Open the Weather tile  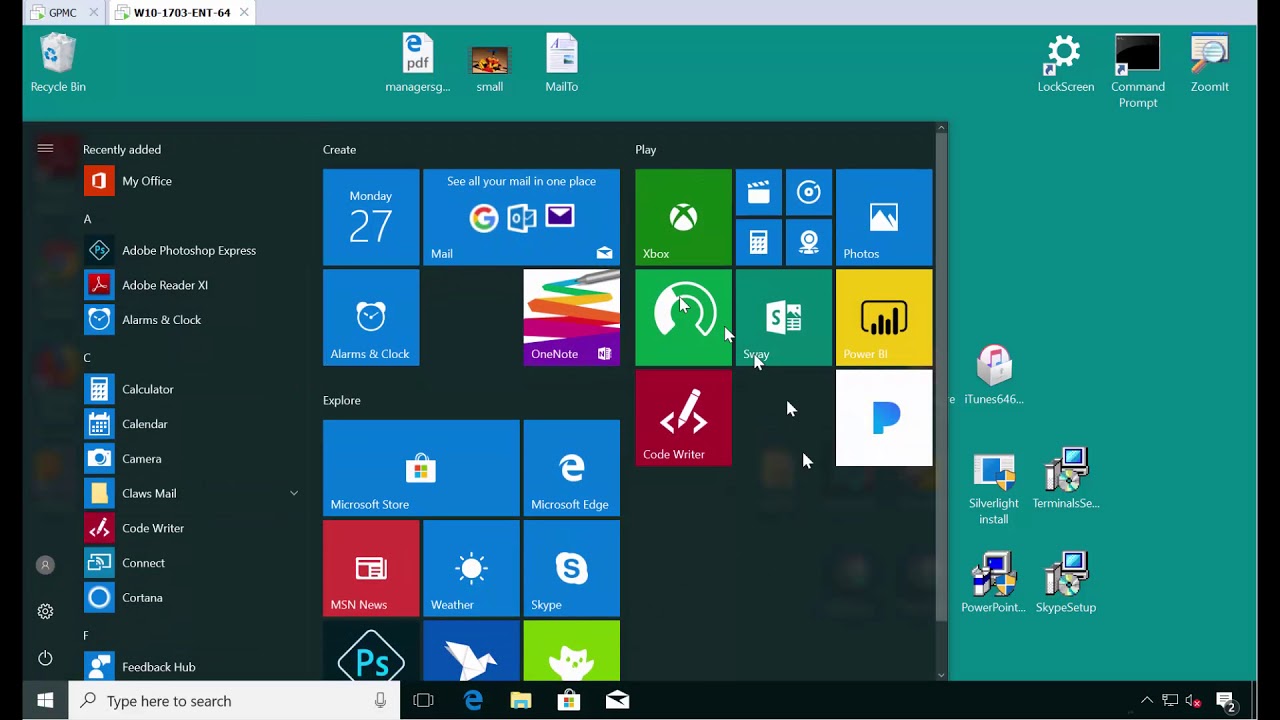tap(471, 568)
